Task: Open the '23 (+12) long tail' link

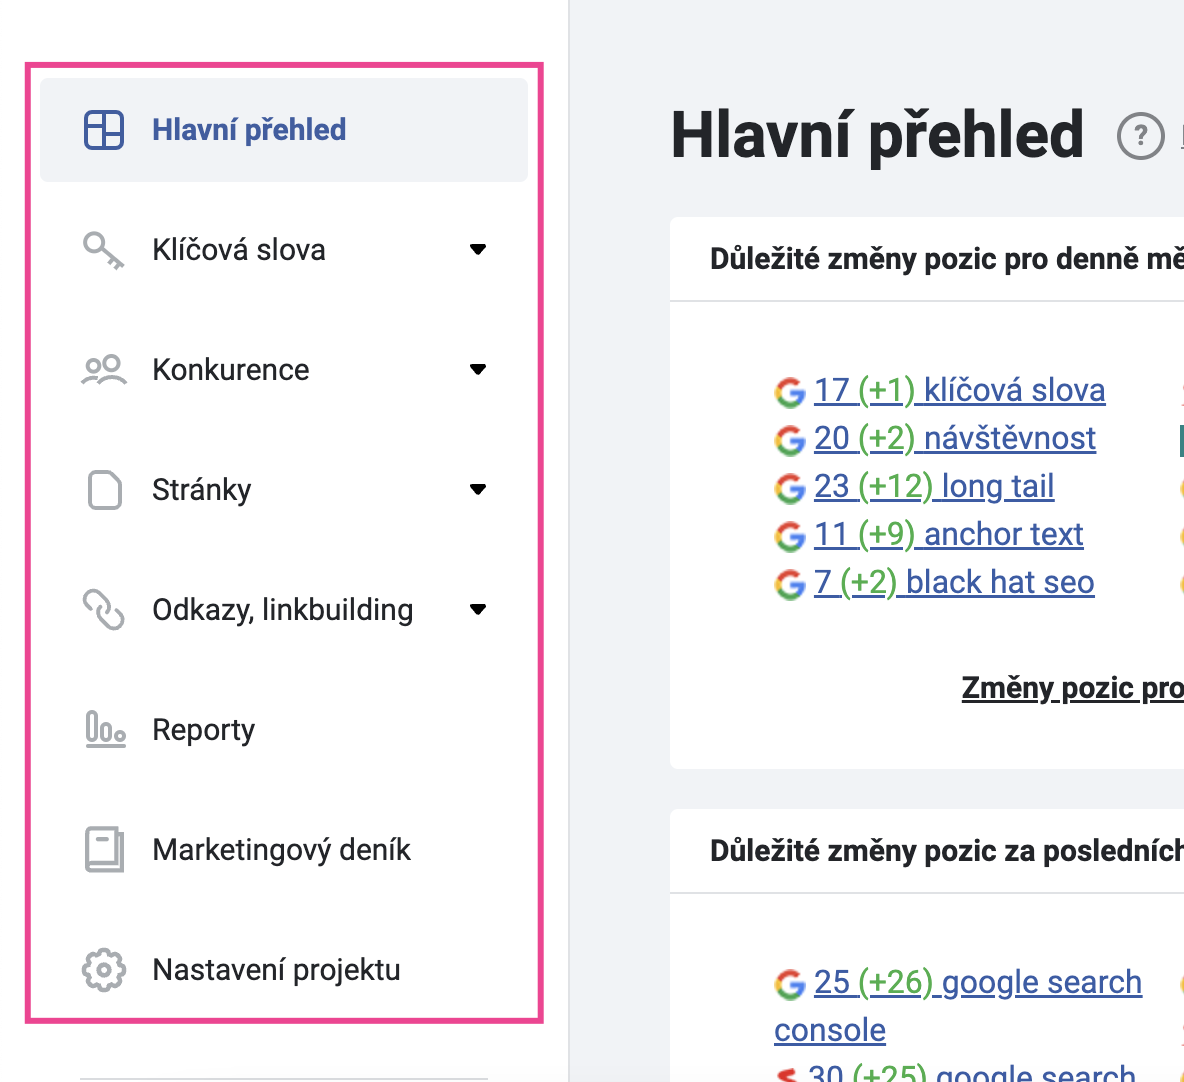Action: [x=933, y=486]
